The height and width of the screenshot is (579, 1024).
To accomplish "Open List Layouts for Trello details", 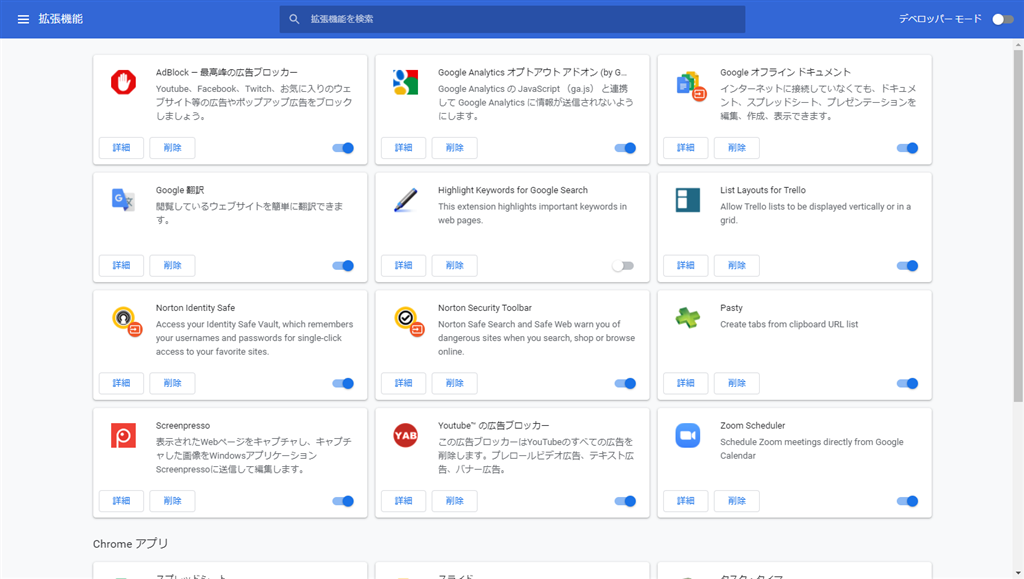I will coord(686,266).
